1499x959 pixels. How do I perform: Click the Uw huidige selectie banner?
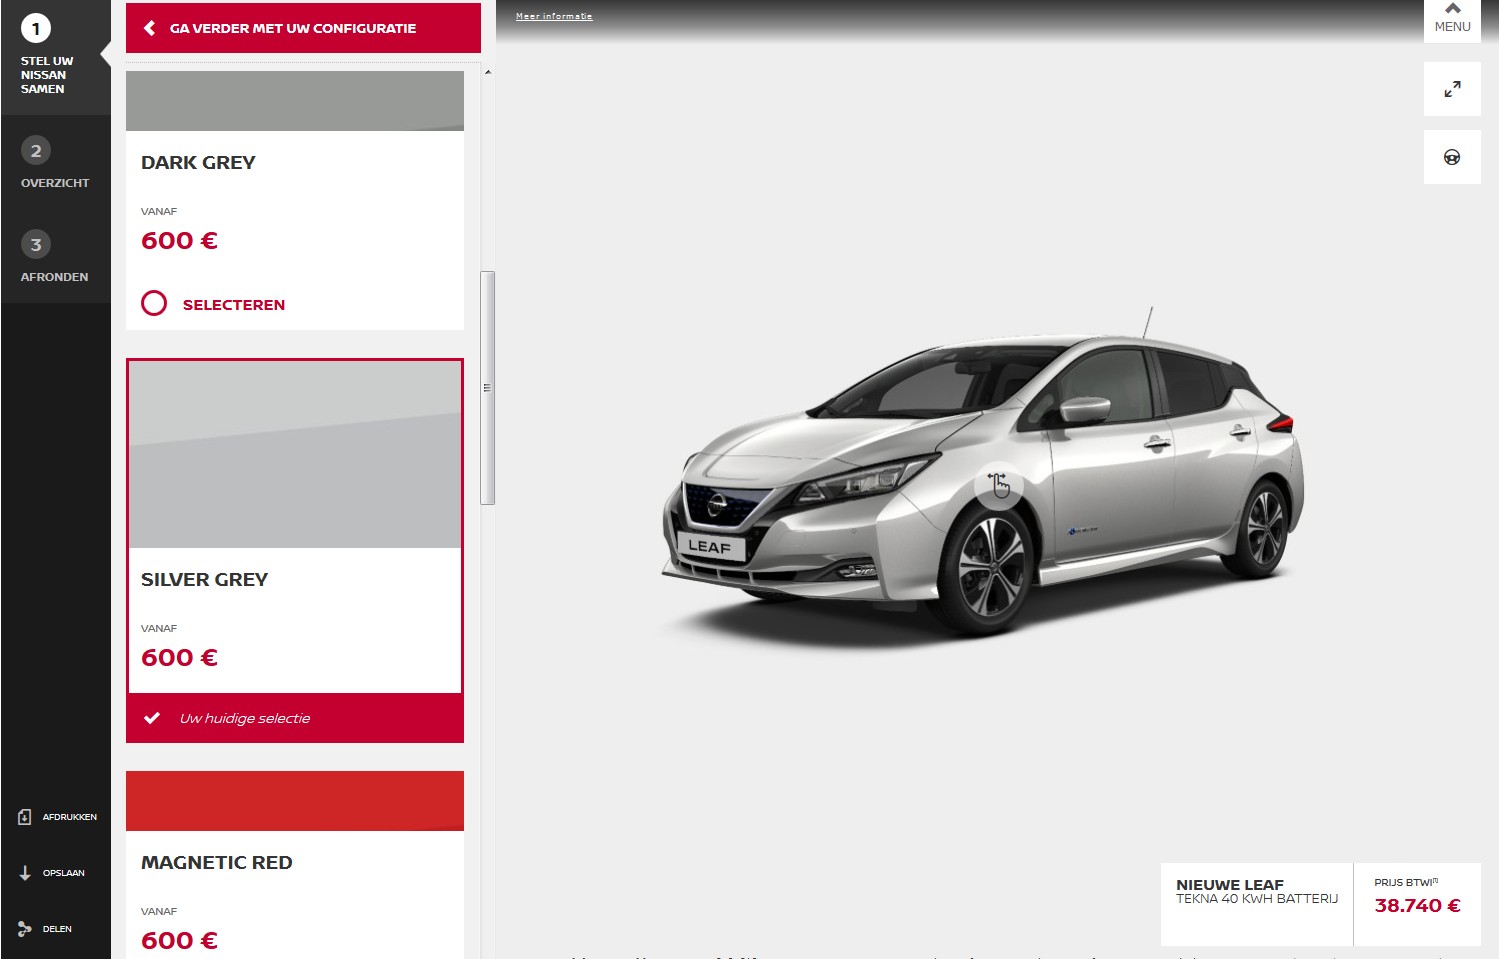click(x=295, y=718)
